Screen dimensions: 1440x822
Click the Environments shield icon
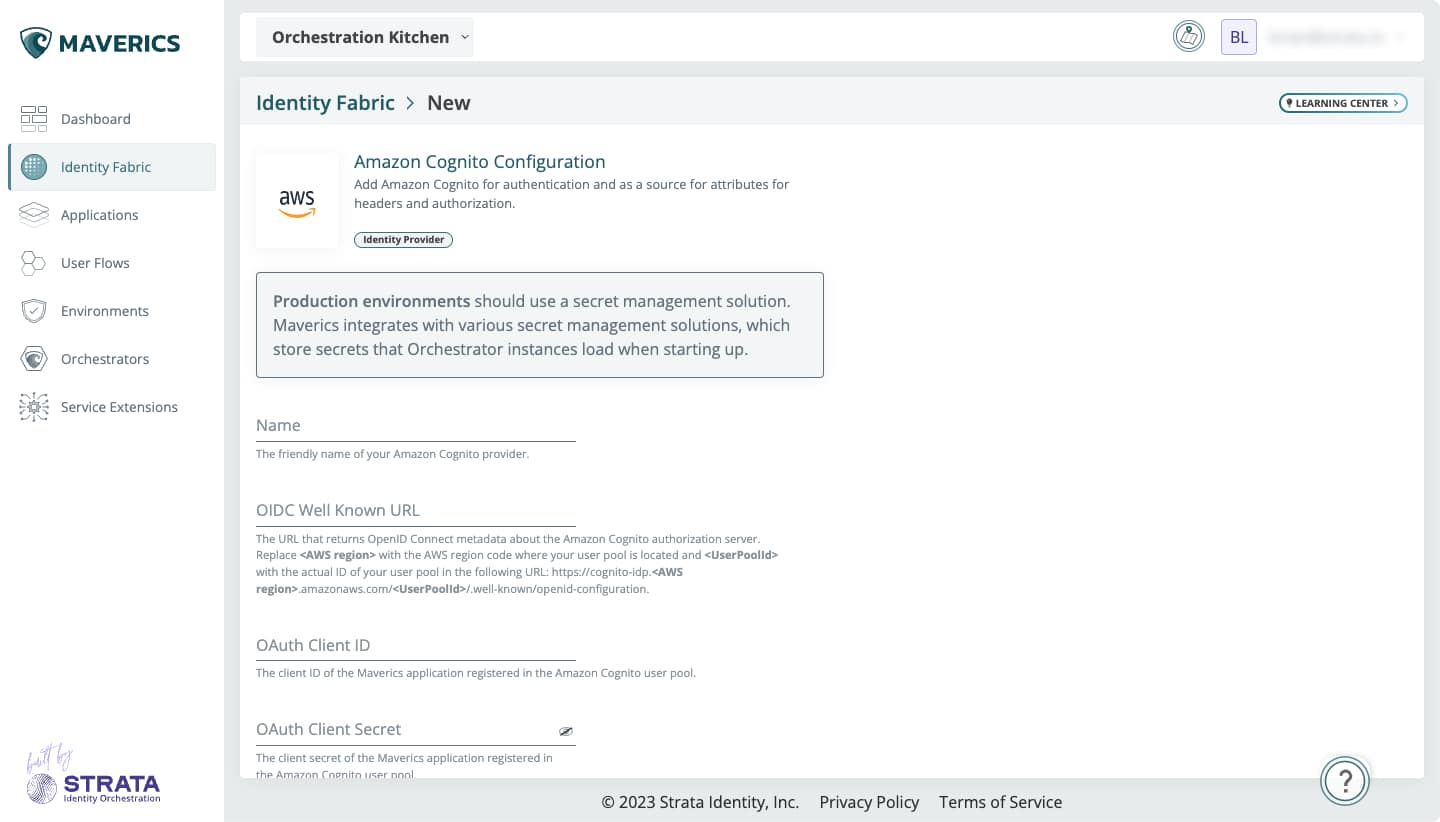tap(34, 311)
